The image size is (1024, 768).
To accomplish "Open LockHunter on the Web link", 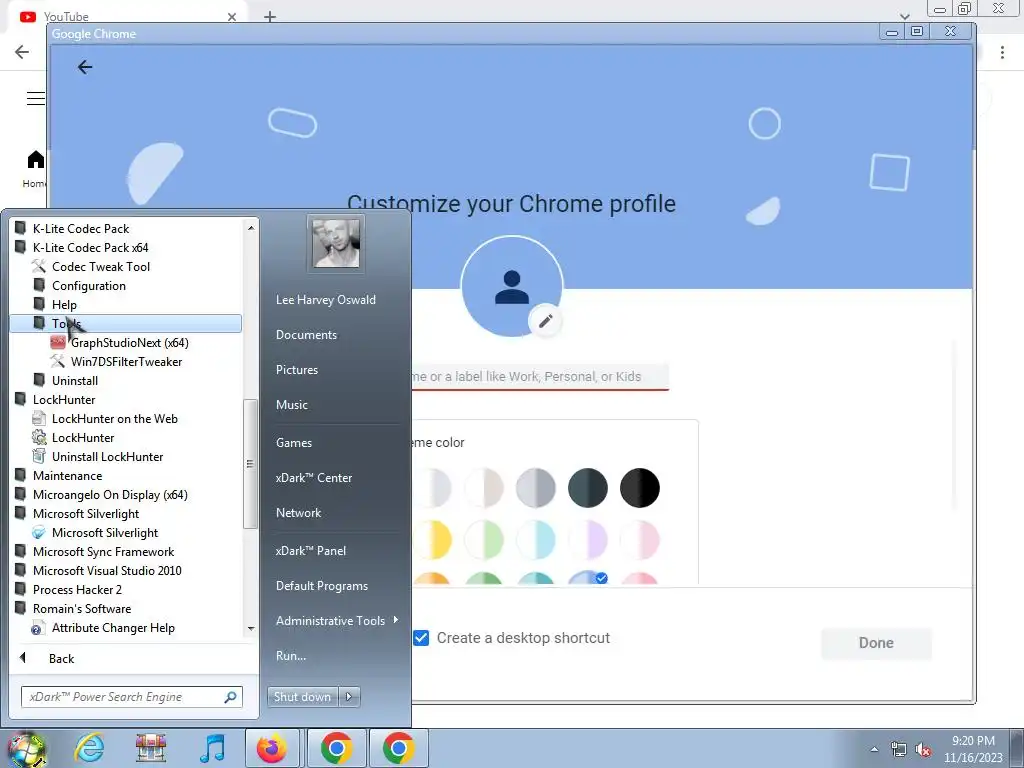I will 114,419.
